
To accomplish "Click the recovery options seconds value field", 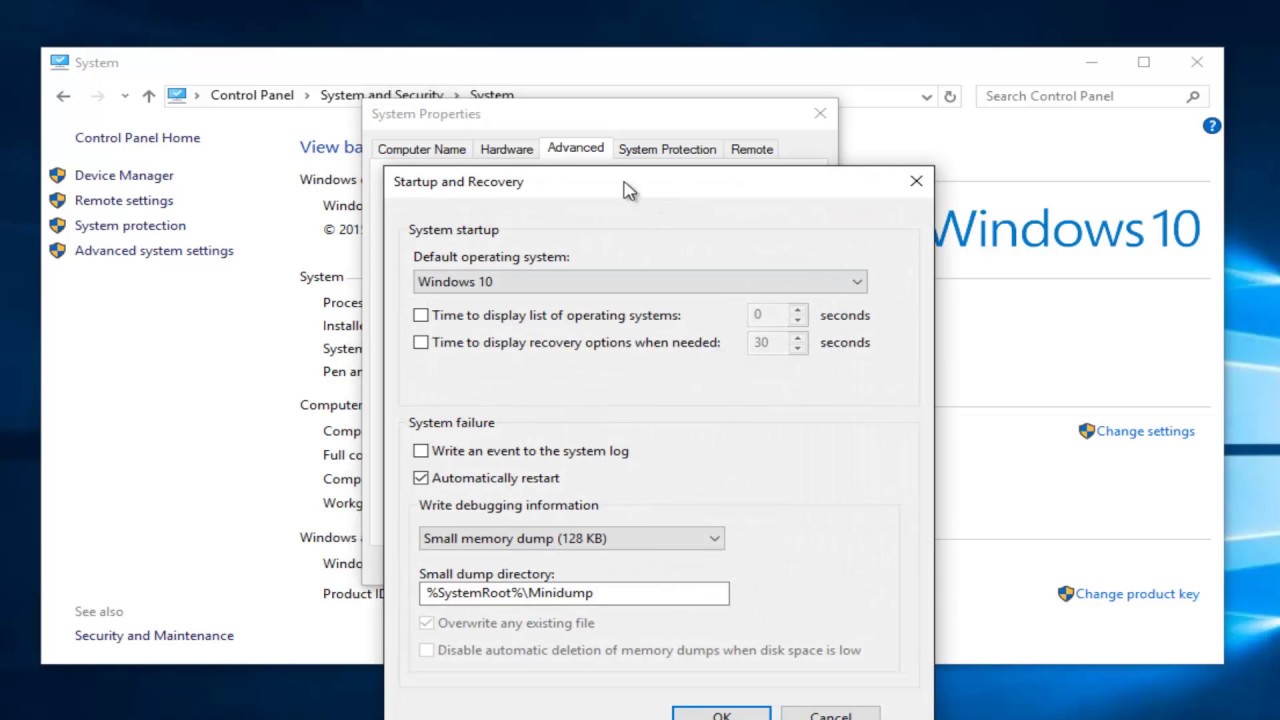I will click(x=767, y=342).
